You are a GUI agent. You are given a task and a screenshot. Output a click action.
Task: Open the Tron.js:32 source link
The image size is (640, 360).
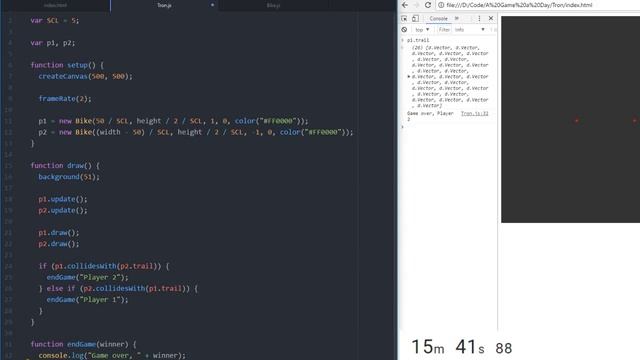(x=474, y=113)
